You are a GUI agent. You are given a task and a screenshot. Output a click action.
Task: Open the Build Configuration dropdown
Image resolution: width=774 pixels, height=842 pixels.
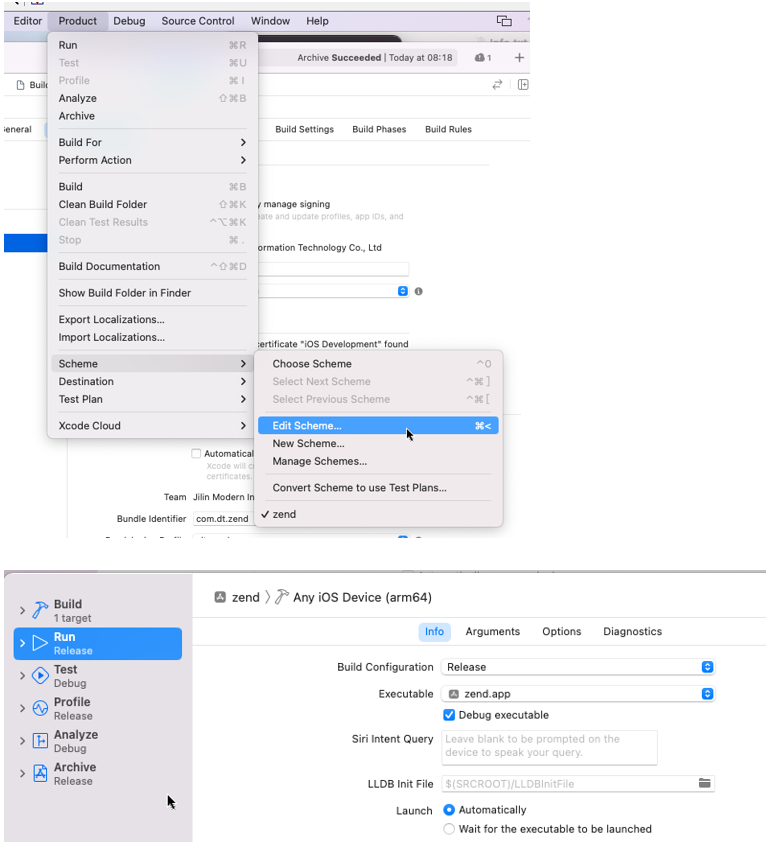pyautogui.click(x=577, y=667)
